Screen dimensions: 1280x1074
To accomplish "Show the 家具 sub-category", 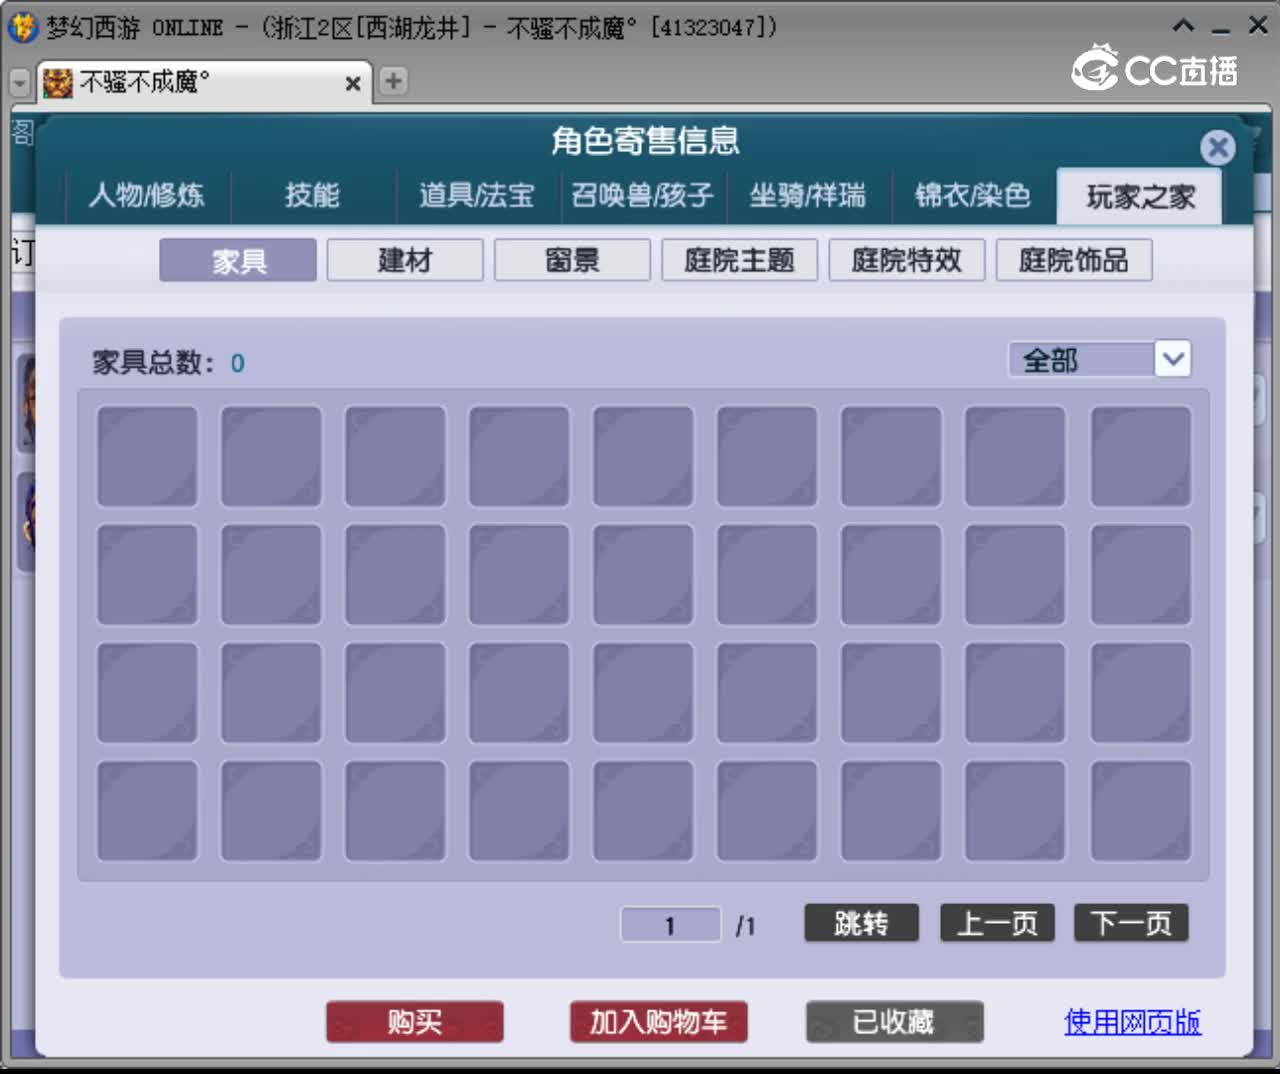I will [238, 260].
